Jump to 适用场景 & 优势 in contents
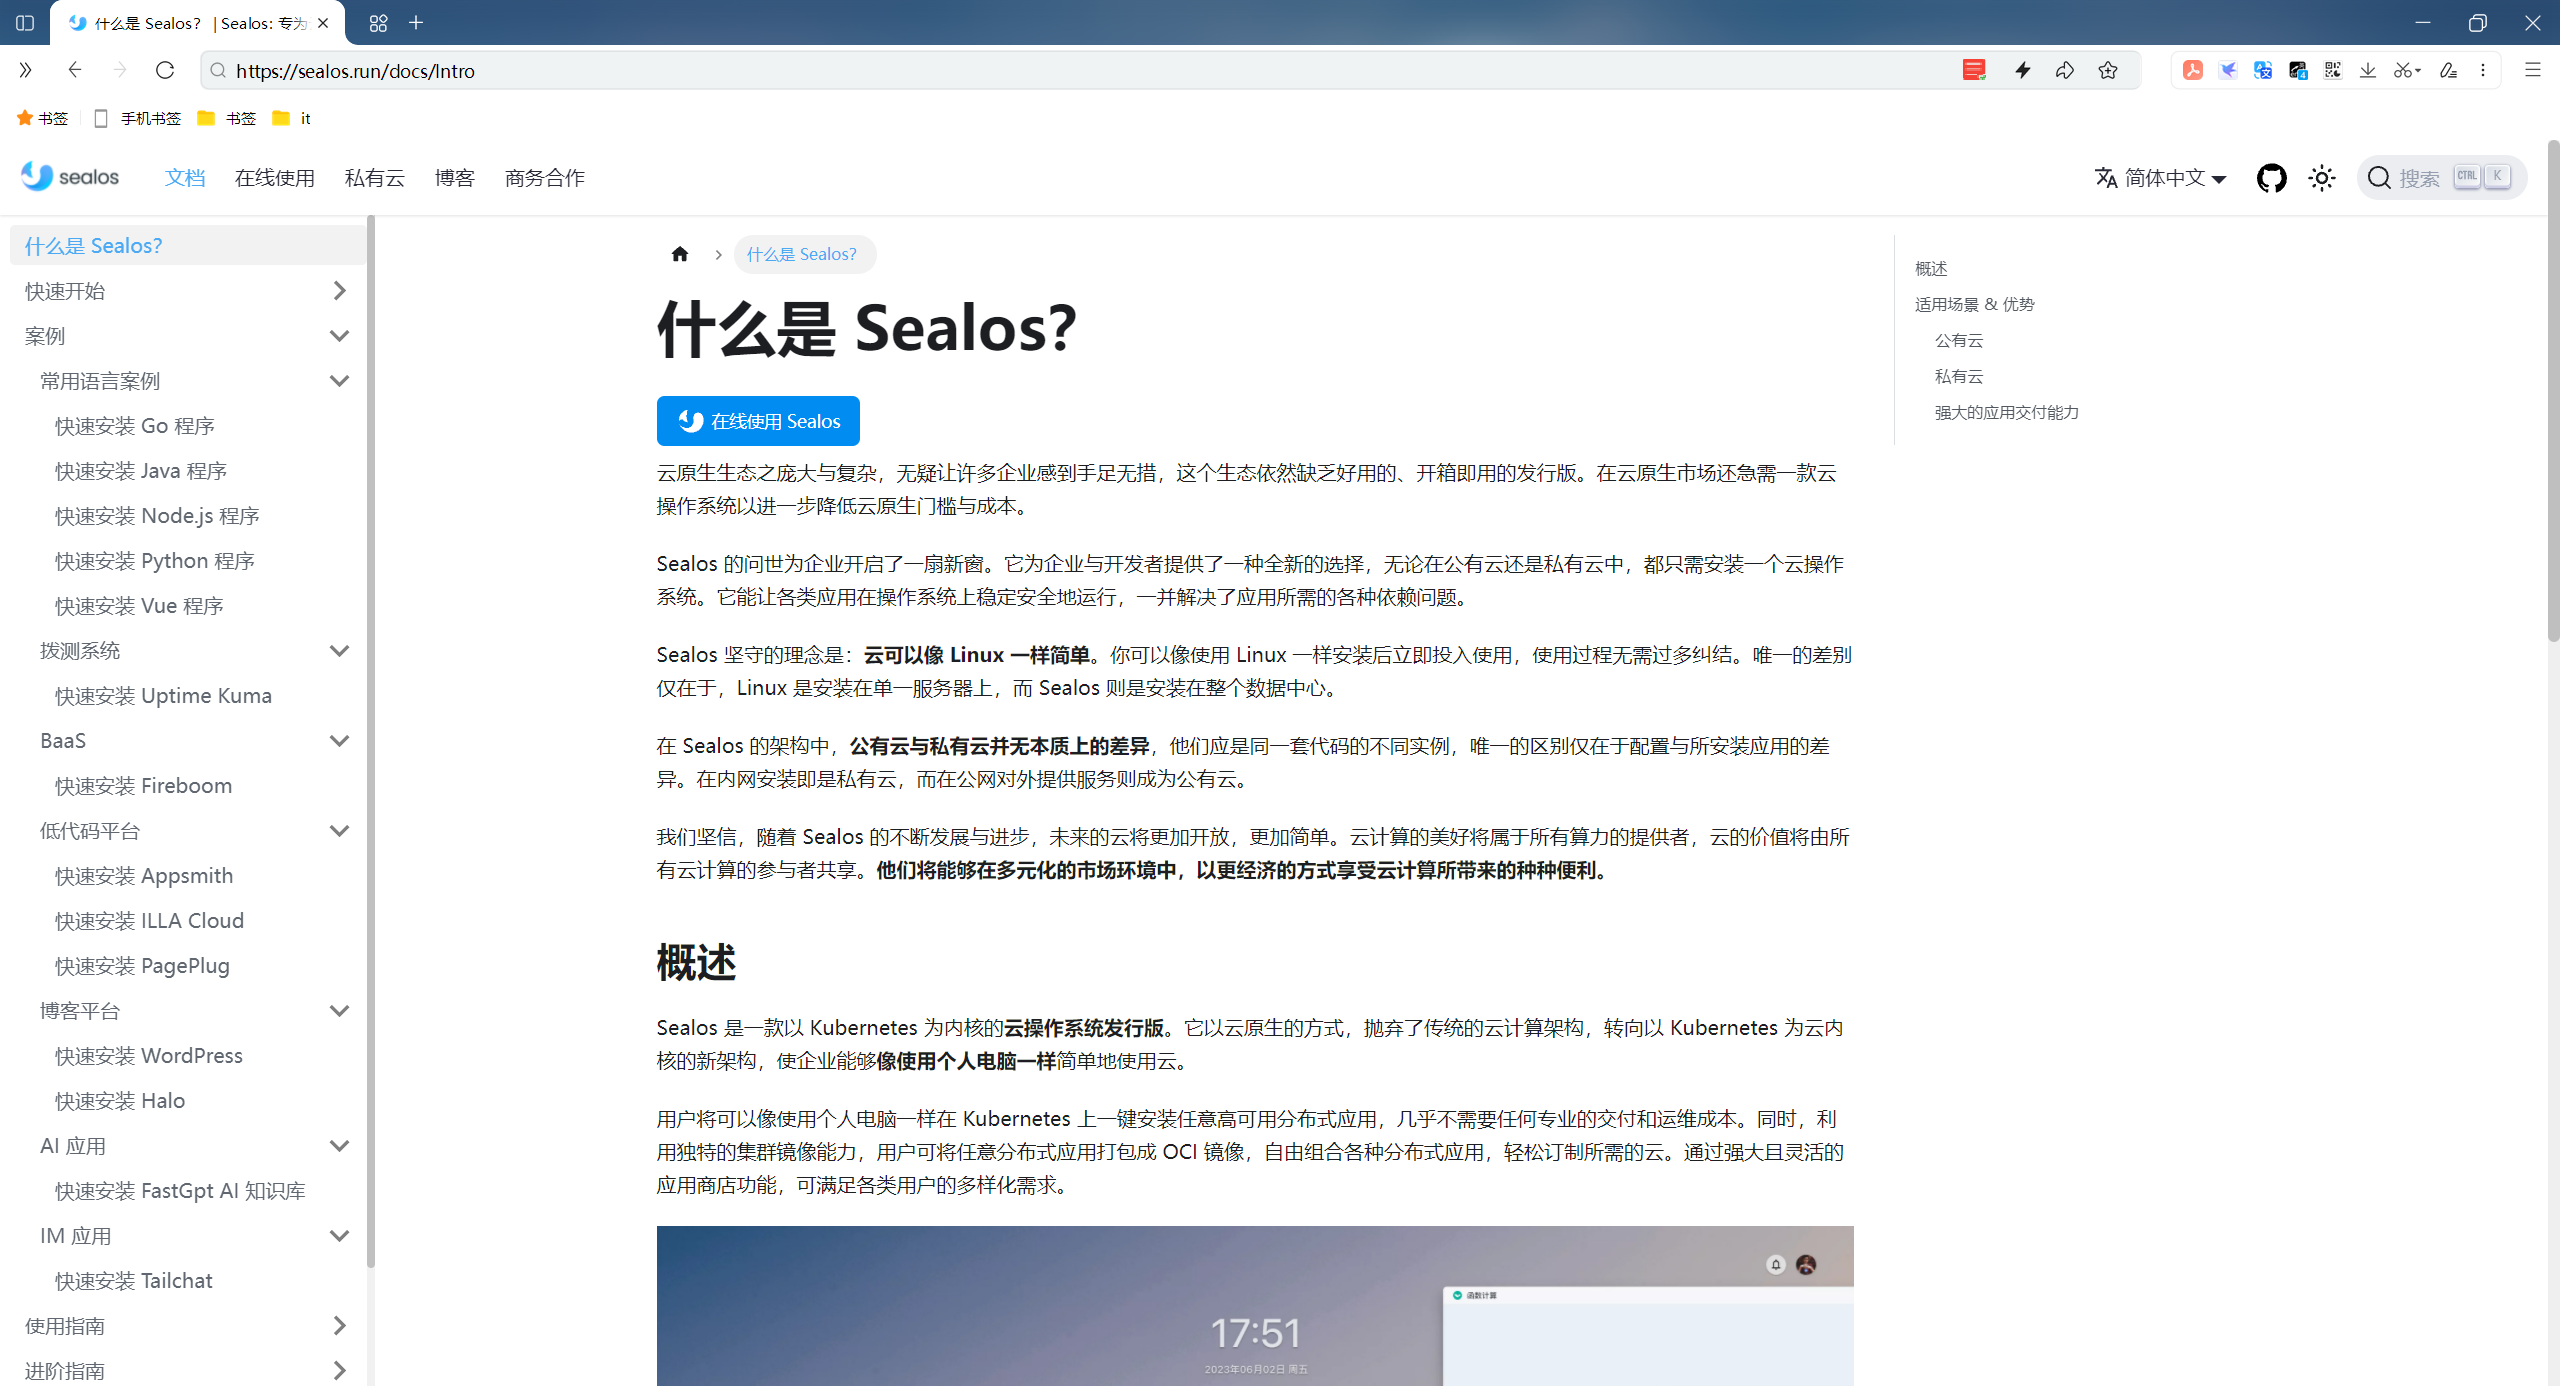Screen dimensions: 2560x1386 1975,304
